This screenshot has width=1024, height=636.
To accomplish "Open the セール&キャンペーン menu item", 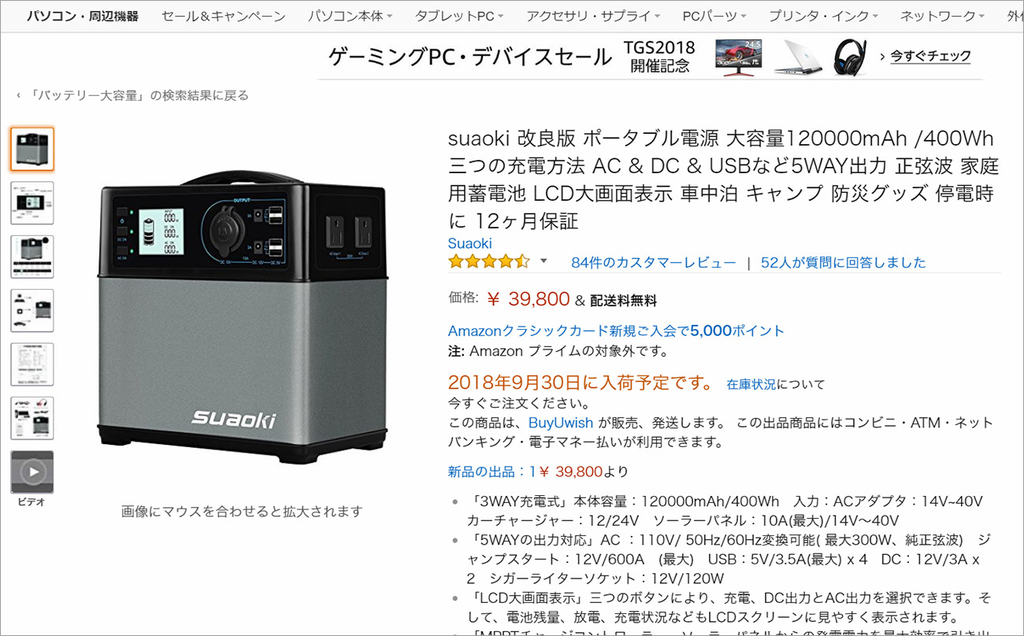I will coord(223,16).
